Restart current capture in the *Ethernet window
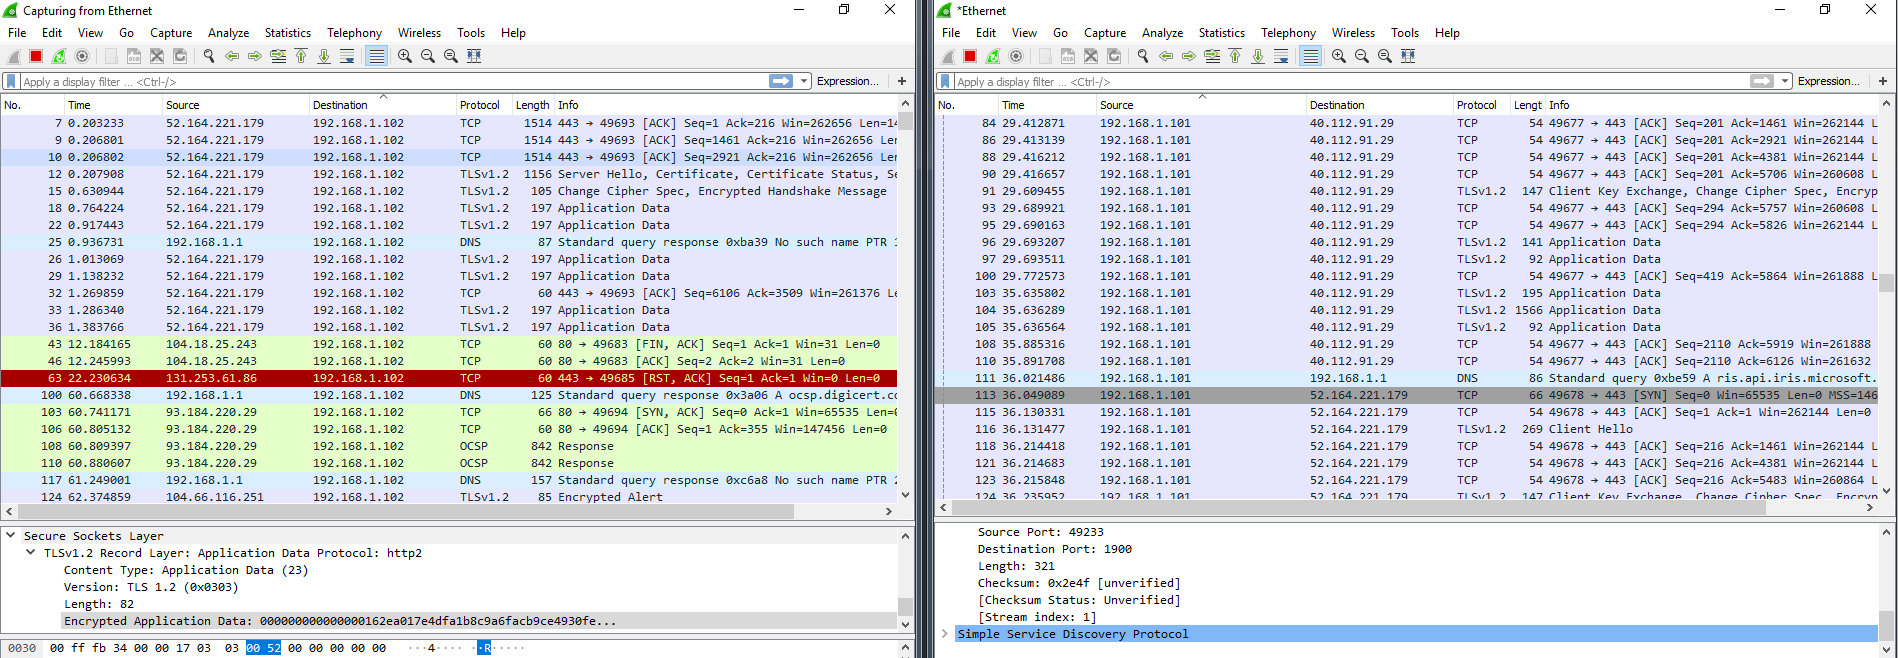Viewport: 1898px width, 658px height. pyautogui.click(x=993, y=56)
